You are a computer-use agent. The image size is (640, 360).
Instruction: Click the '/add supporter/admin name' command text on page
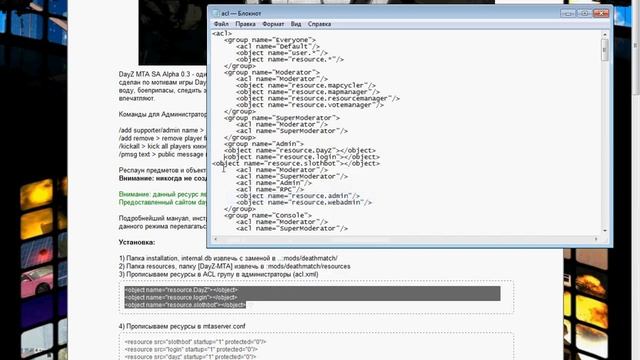click(x=161, y=130)
